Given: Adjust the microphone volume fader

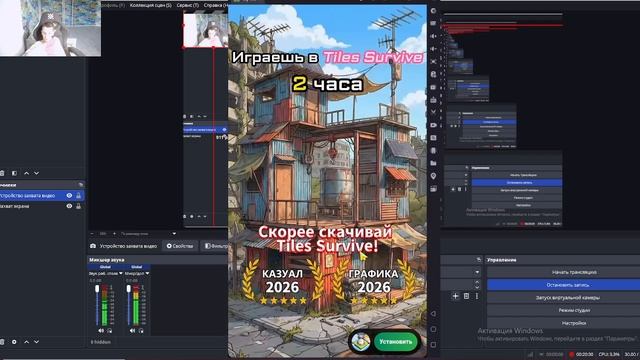Looking at the screenshot, I should tap(129, 289).
